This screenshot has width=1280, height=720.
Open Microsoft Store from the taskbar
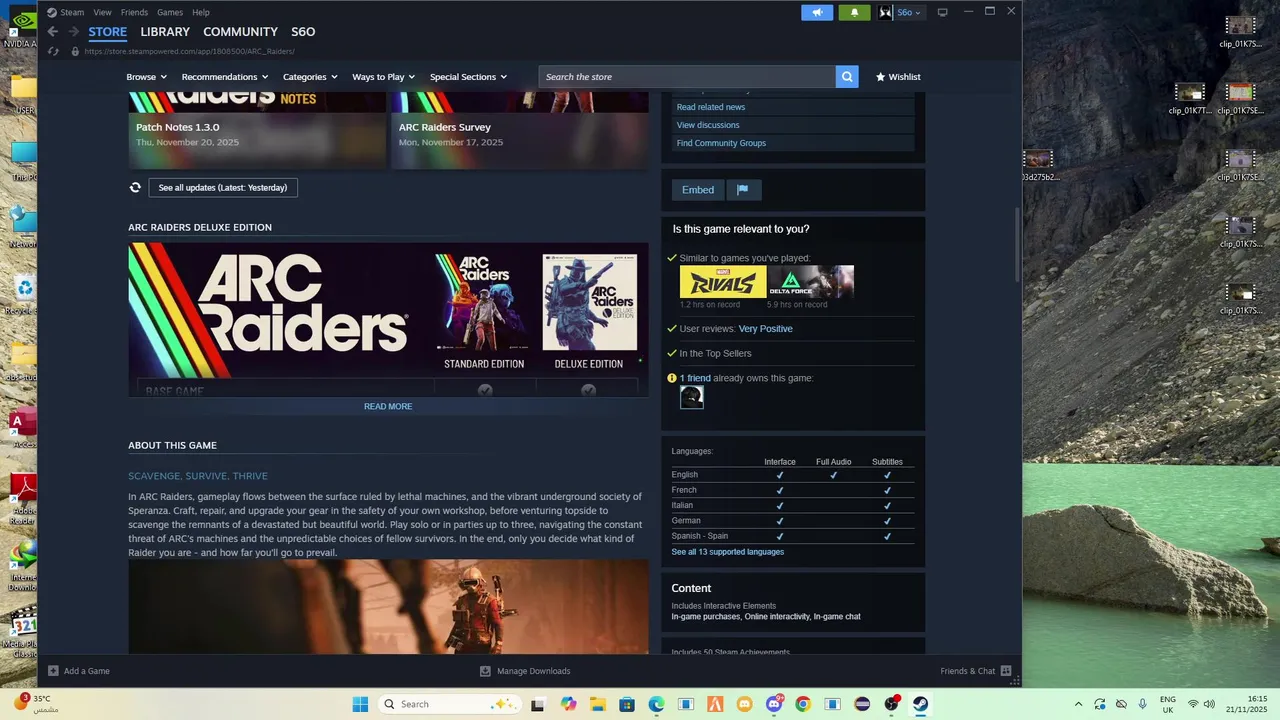(x=627, y=704)
